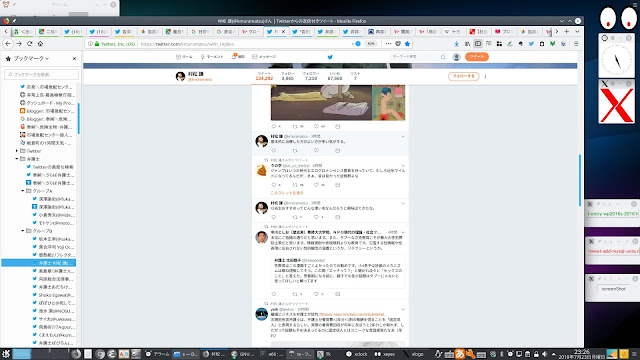The height and width of the screenshot is (360, 640).
Task: Click the Pocket save icon in address bar
Action: coord(398,44)
